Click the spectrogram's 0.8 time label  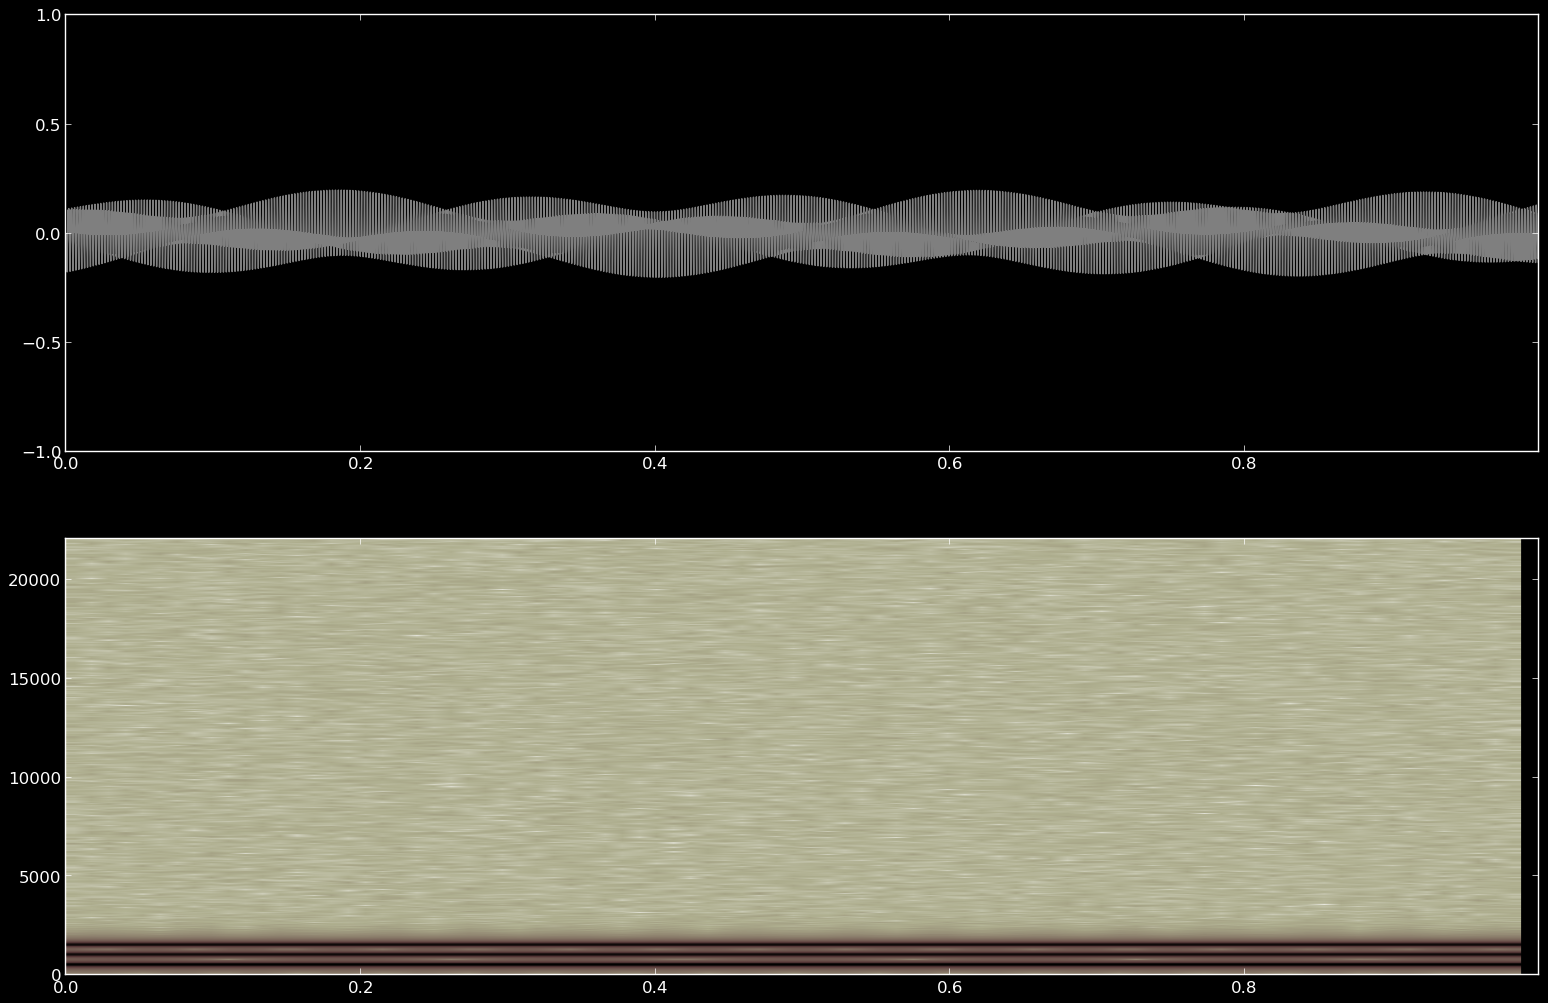pyautogui.click(x=1244, y=987)
